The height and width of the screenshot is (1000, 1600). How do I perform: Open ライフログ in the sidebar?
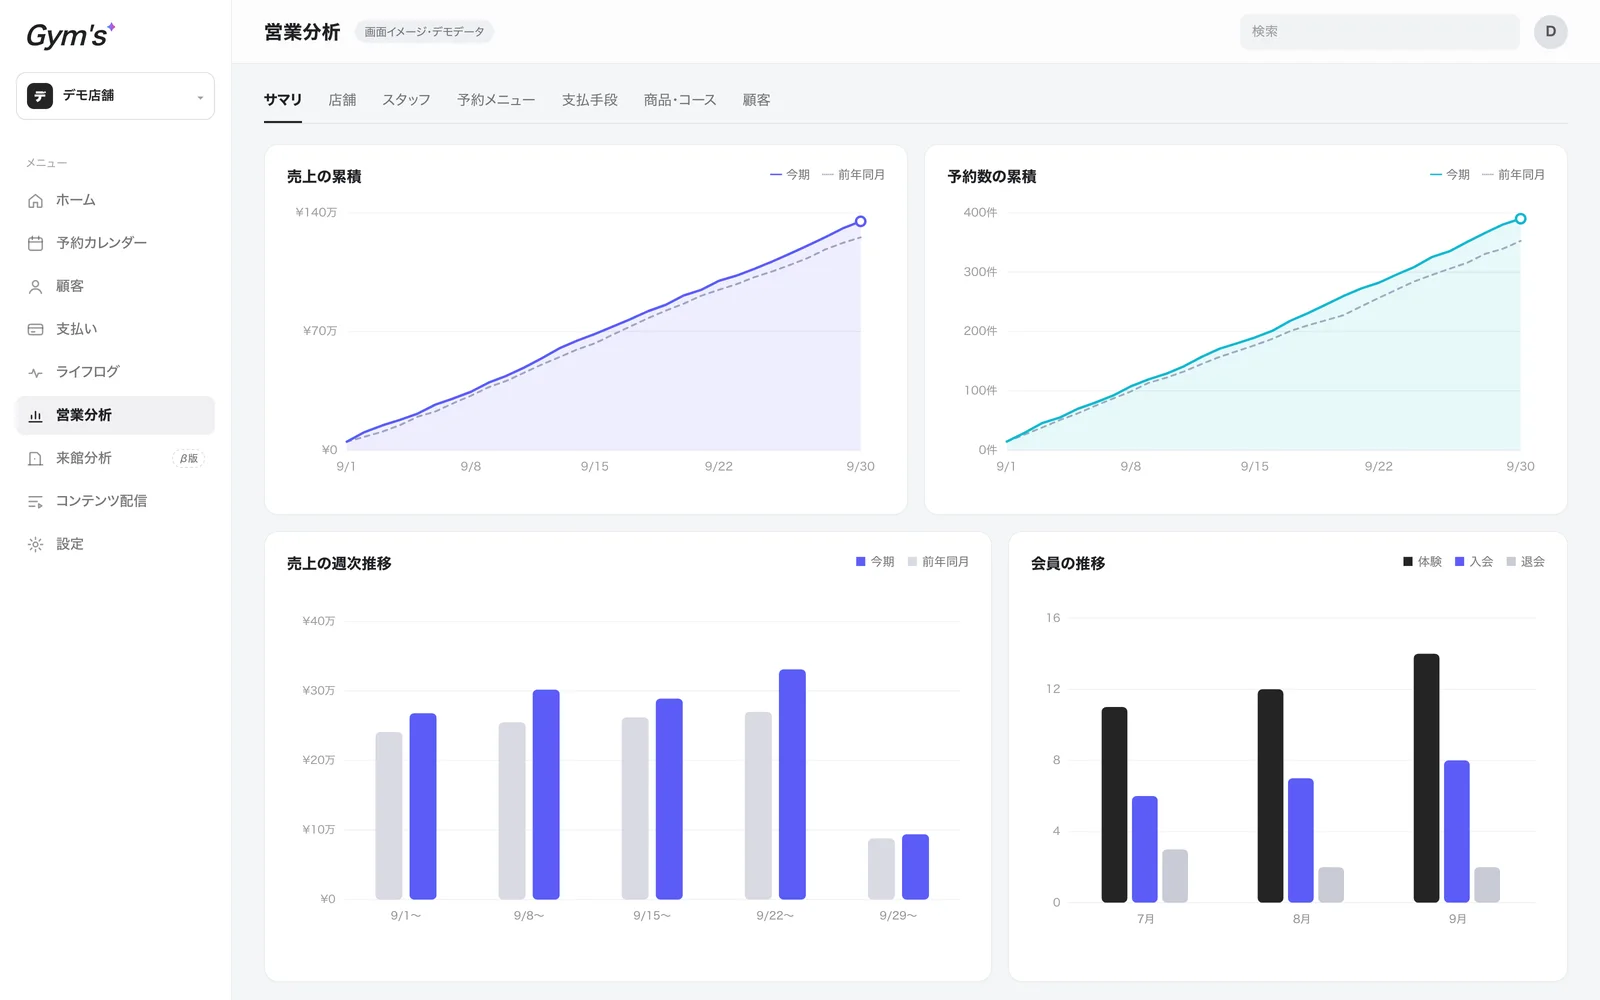tap(115, 372)
